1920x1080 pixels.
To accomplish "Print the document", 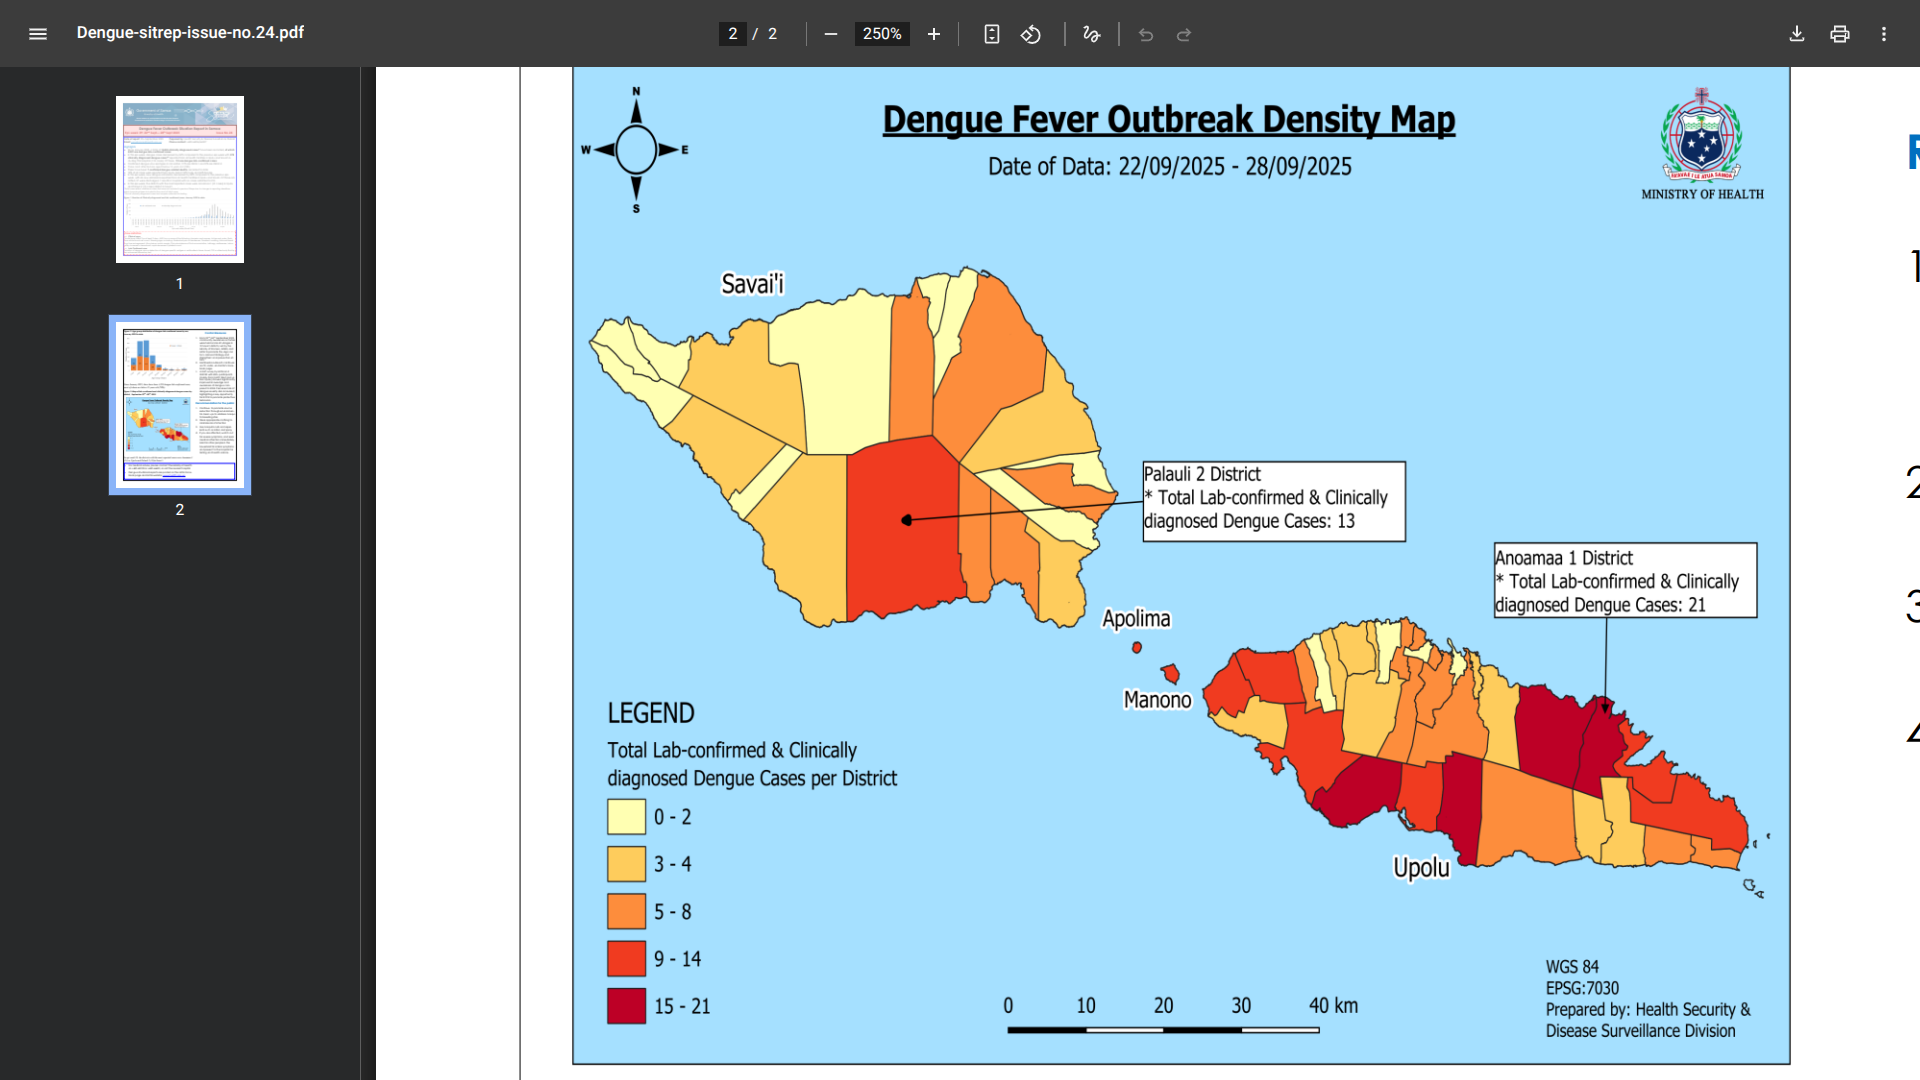I will pos(1840,34).
